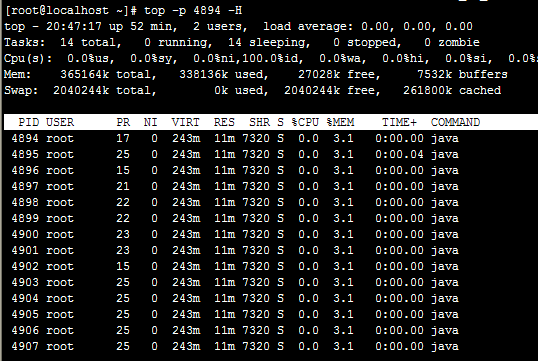The height and width of the screenshot is (361, 538).
Task: Click '0 zombie' in the Tasks line
Action: [x=452, y=43]
